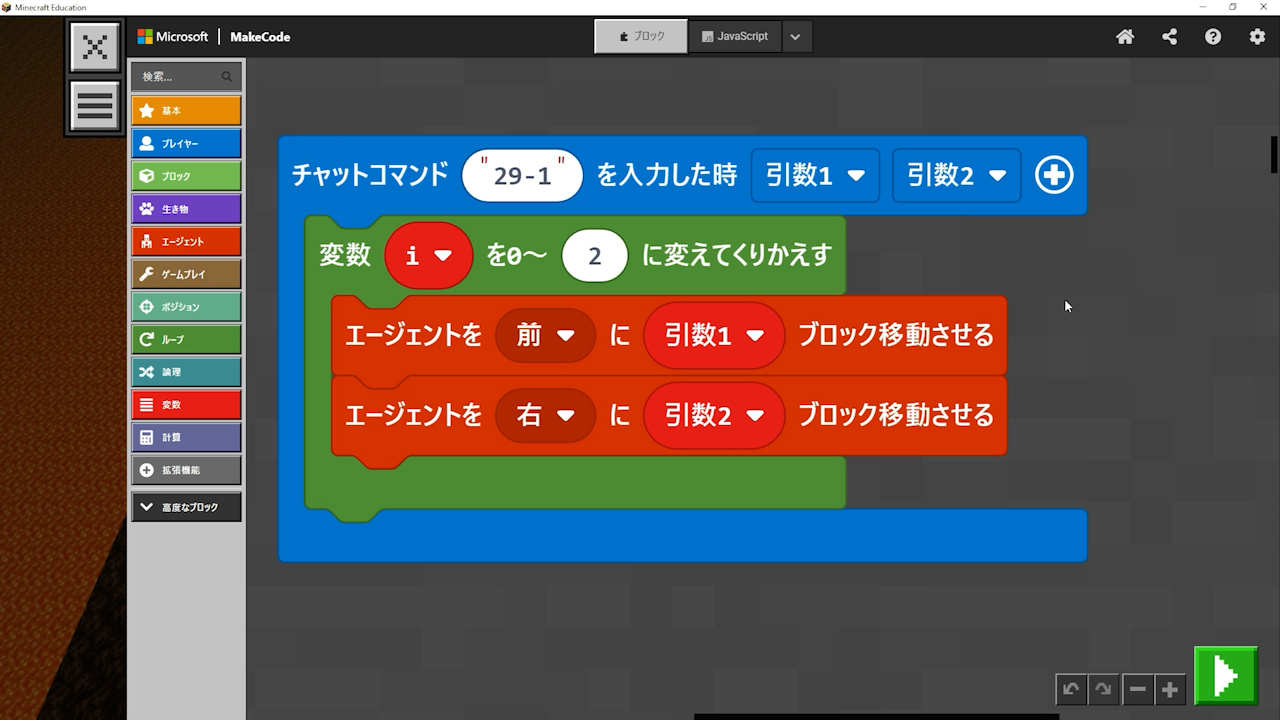Open the Help question mark icon

pos(1213,37)
